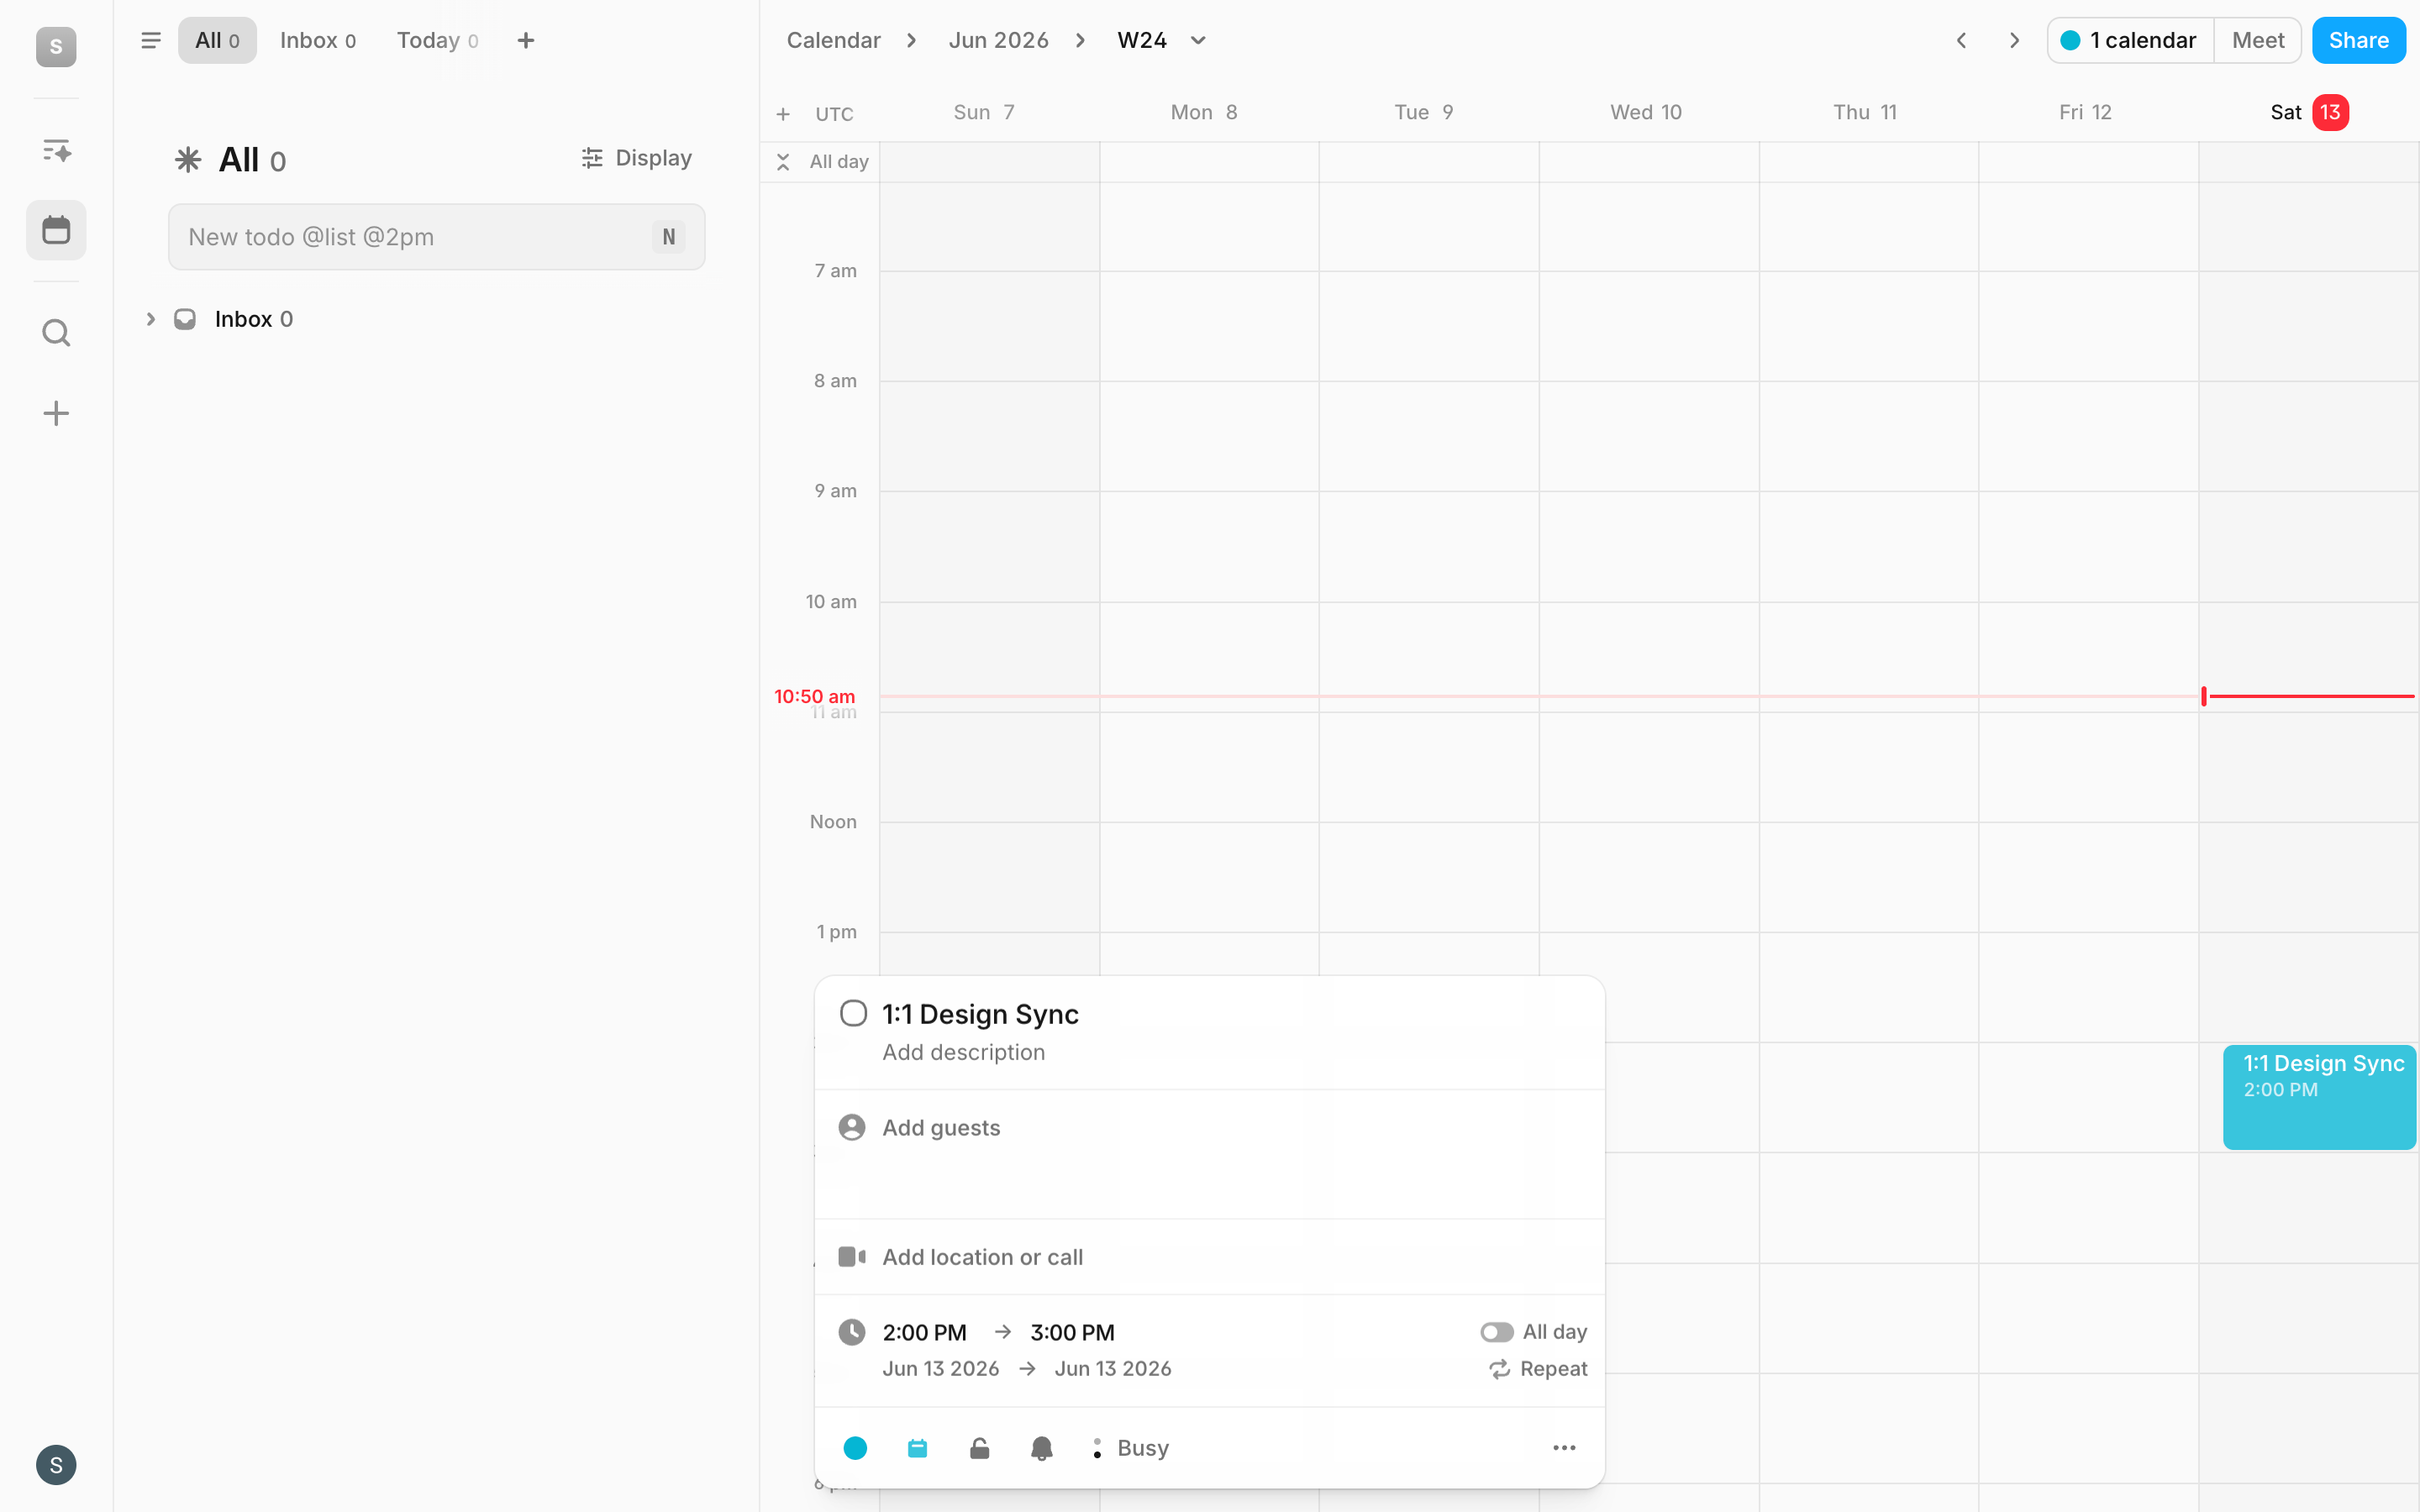Click the guests person icon

[x=852, y=1127]
